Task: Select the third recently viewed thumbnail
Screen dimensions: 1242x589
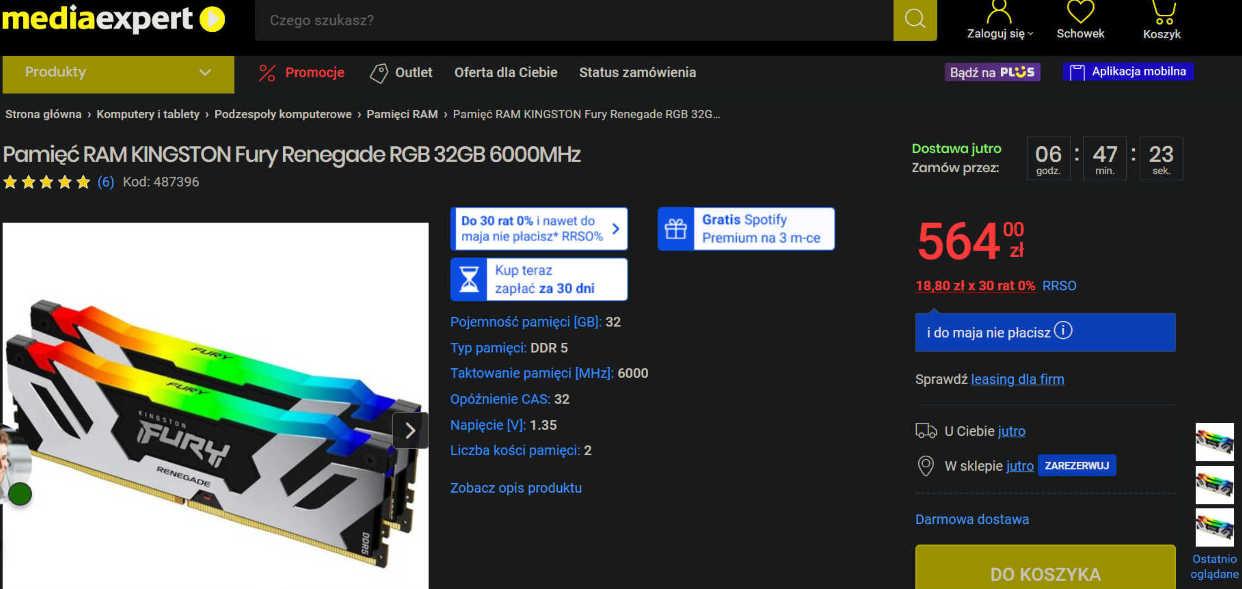Action: click(1215, 528)
